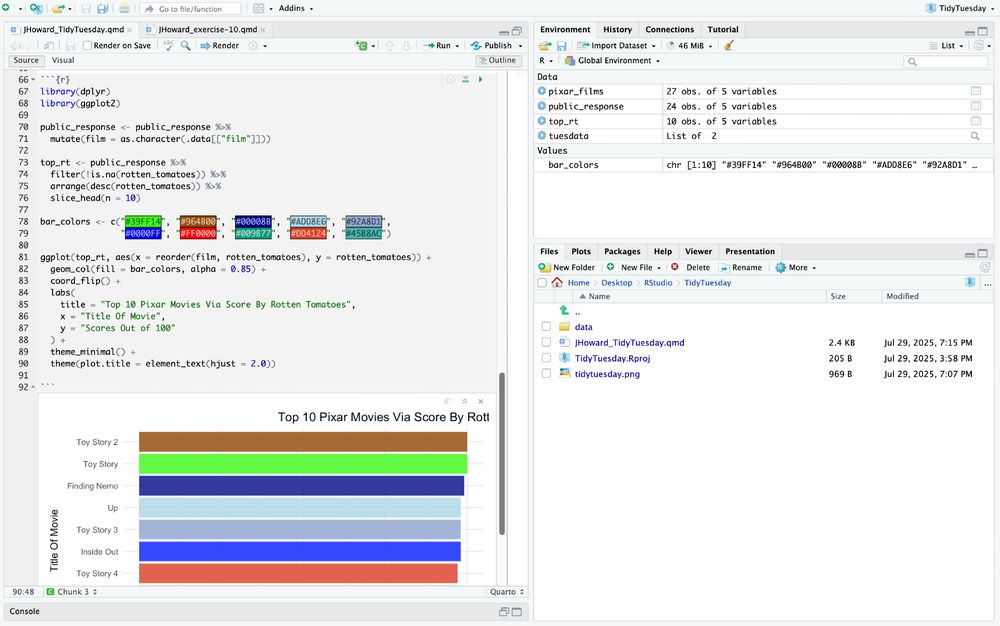Check the box for TidyTuesday.Rproj file
This screenshot has height=626, width=1000.
pos(546,358)
